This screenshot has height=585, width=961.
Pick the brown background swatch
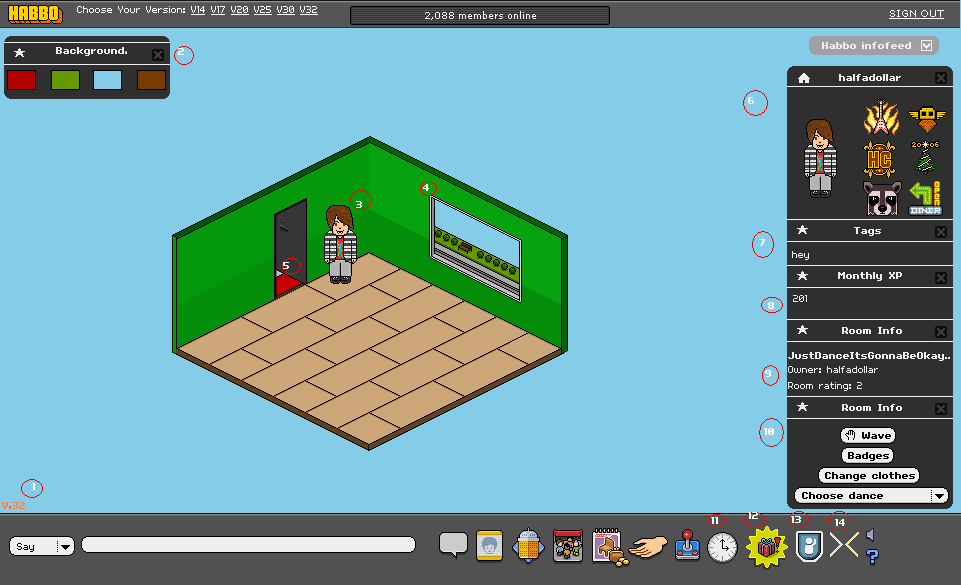click(151, 80)
